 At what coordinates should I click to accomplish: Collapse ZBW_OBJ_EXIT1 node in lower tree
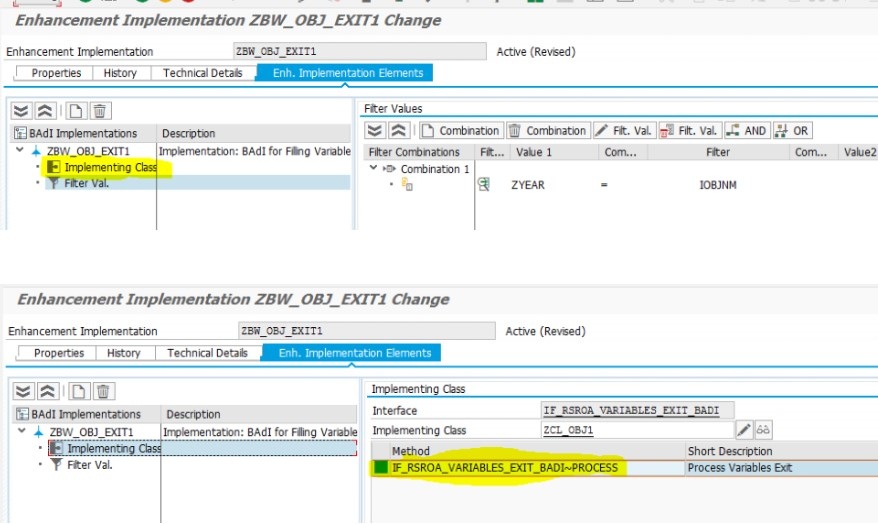click(22, 431)
